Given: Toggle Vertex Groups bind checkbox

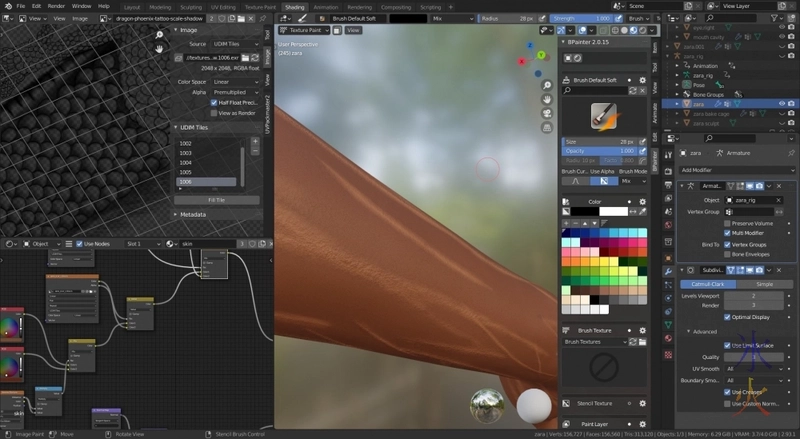Looking at the screenshot, I should click(727, 245).
